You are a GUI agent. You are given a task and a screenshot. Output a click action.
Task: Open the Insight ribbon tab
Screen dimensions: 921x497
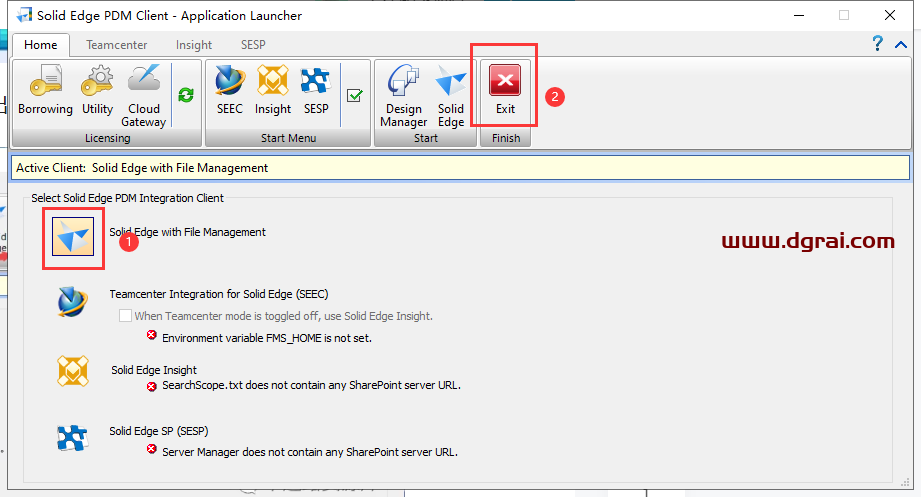tap(194, 45)
